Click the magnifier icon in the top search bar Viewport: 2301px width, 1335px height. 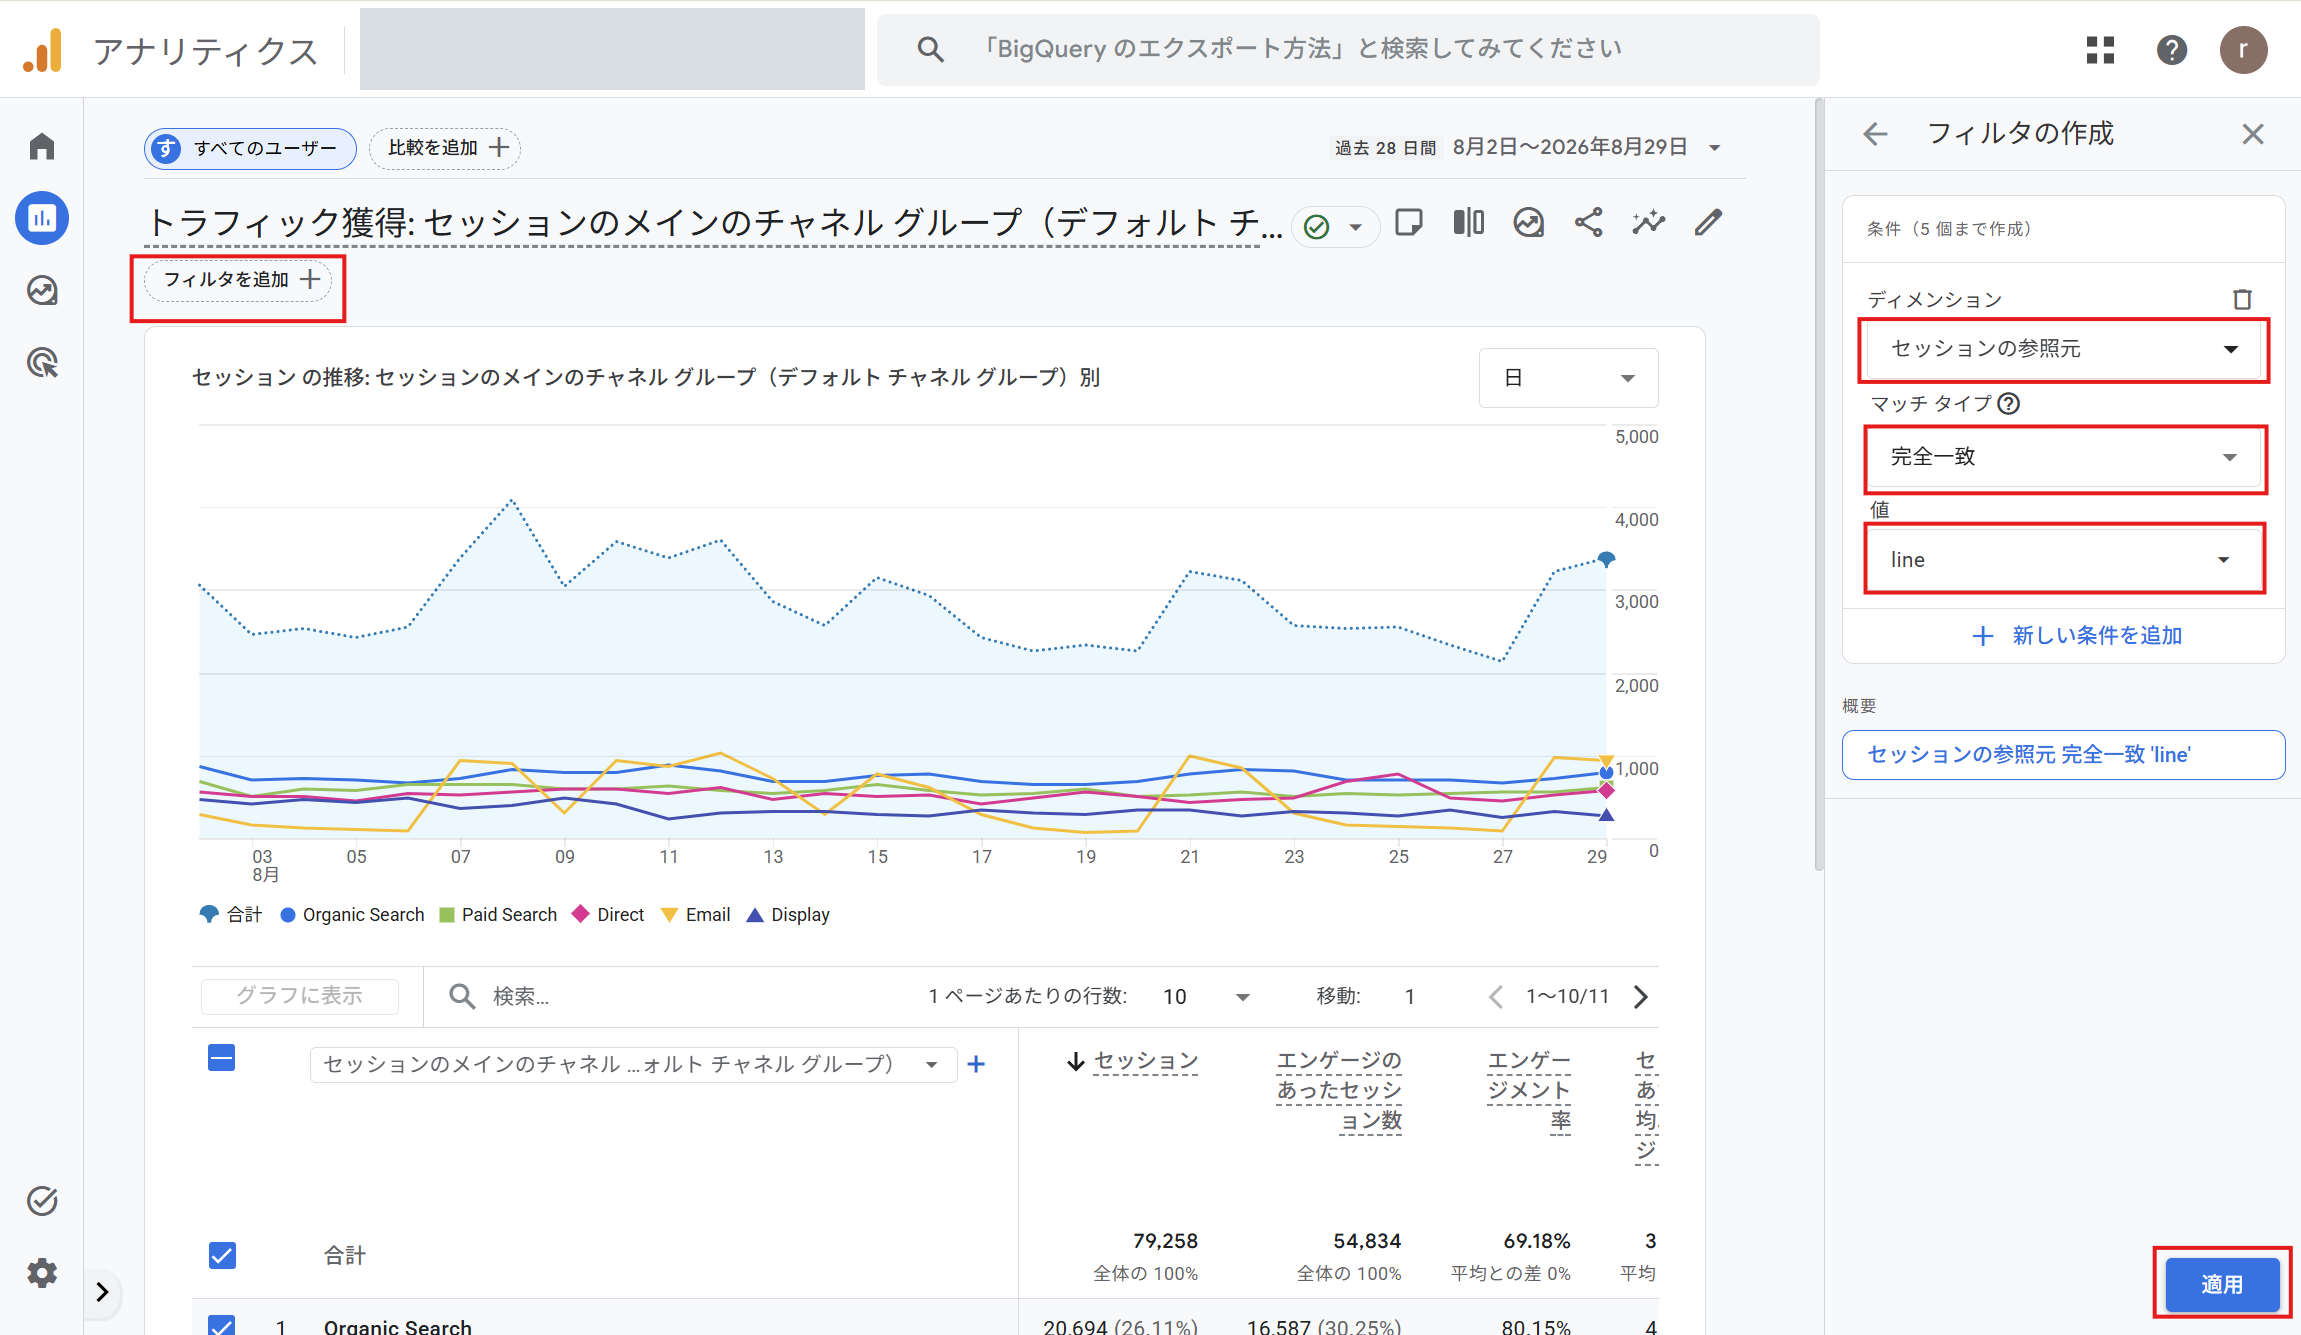coord(930,49)
